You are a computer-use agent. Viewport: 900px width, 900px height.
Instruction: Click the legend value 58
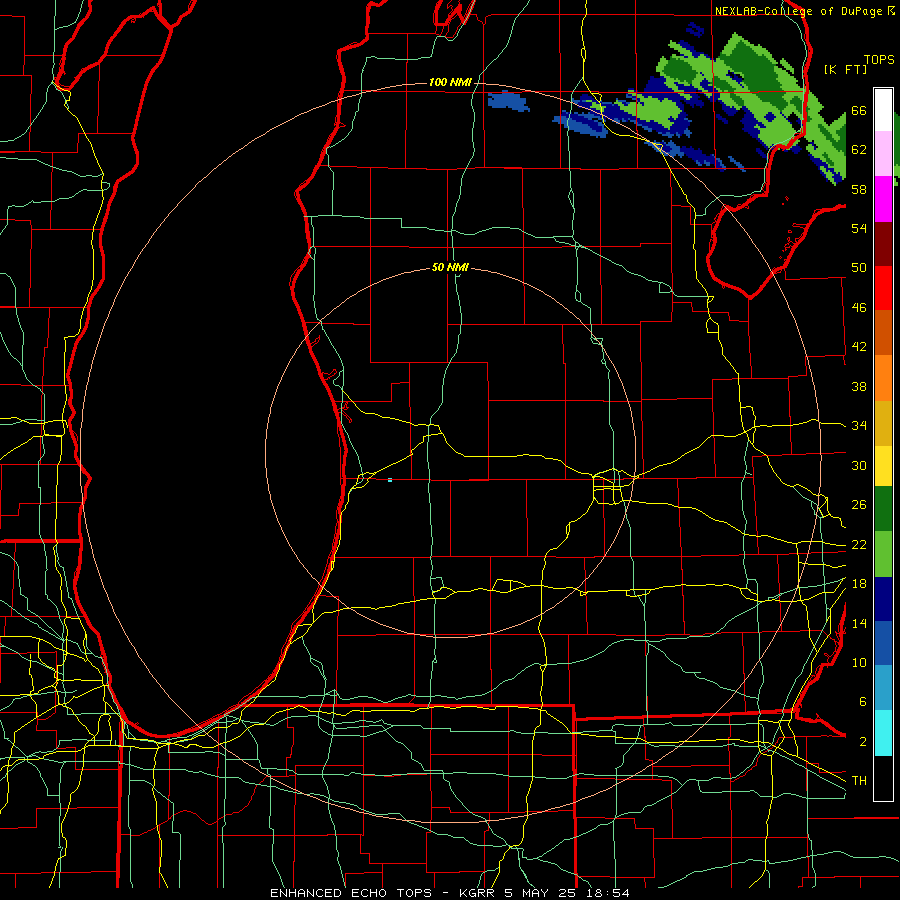(859, 189)
